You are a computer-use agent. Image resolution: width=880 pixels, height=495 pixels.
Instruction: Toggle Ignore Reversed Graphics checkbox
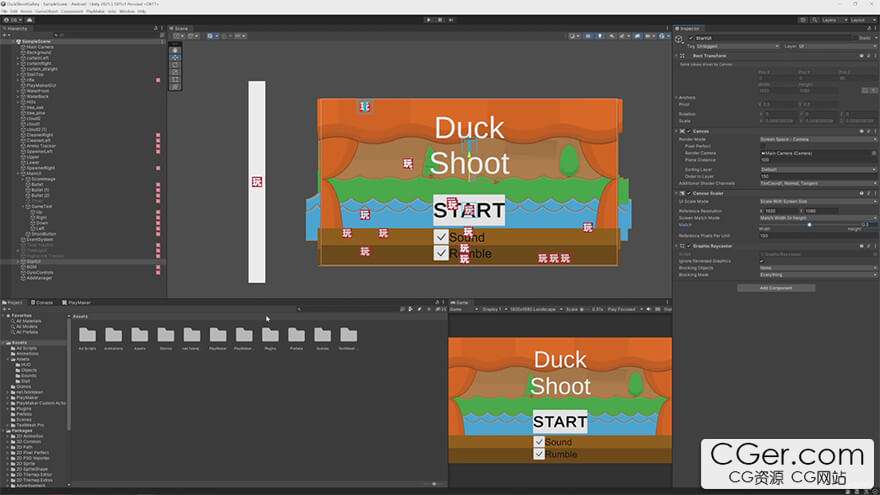click(x=762, y=261)
